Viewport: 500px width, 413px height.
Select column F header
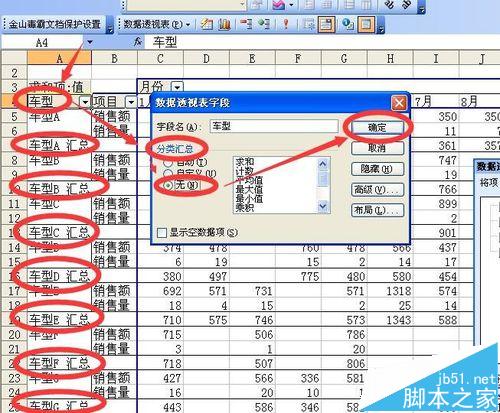click(298, 58)
